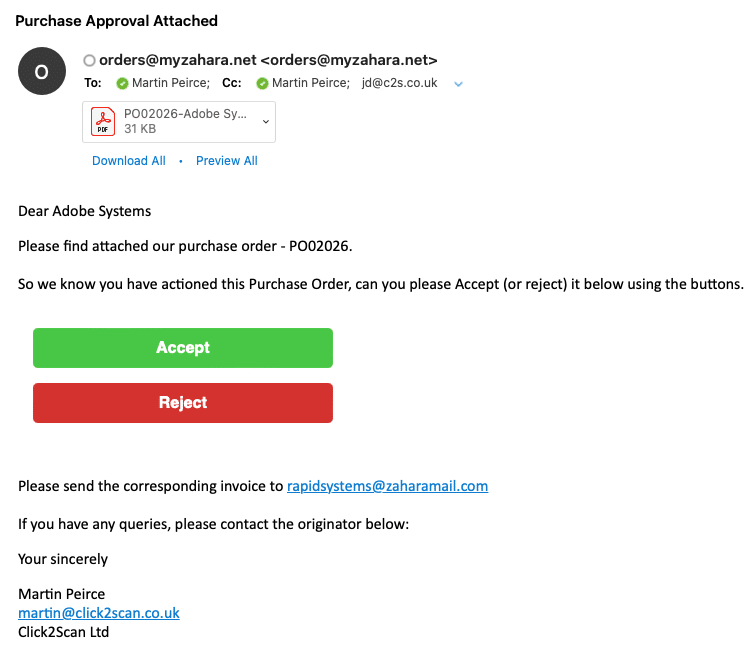The image size is (754, 660).
Task: Click the green check icon beside To recipient
Action: [122, 84]
